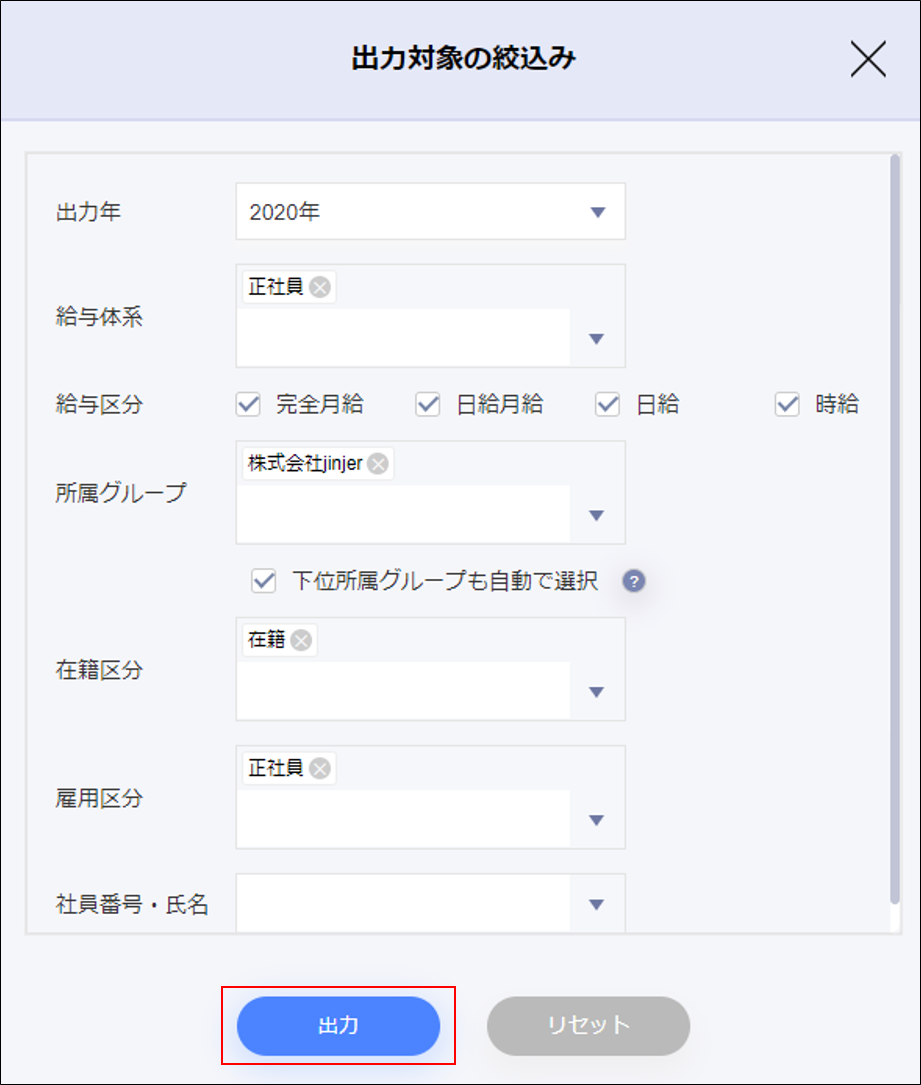Remove the 株式会社jinjer group tag
Screen dimensions: 921x1085
tap(377, 464)
